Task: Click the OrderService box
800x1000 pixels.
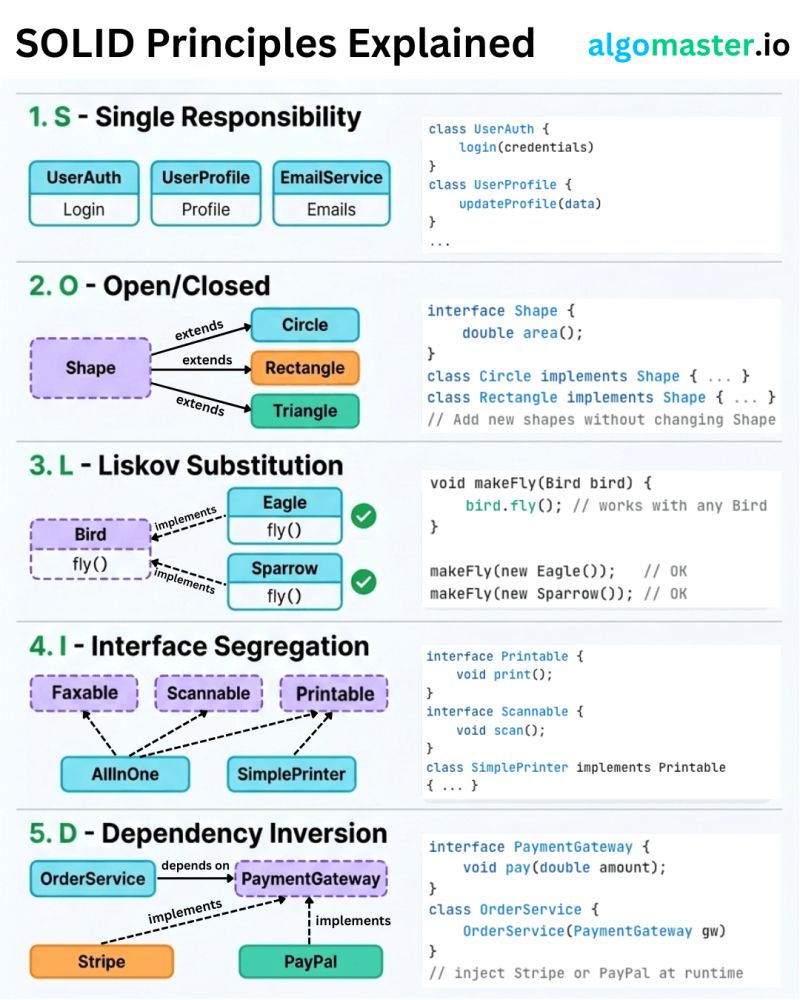Action: (92, 880)
